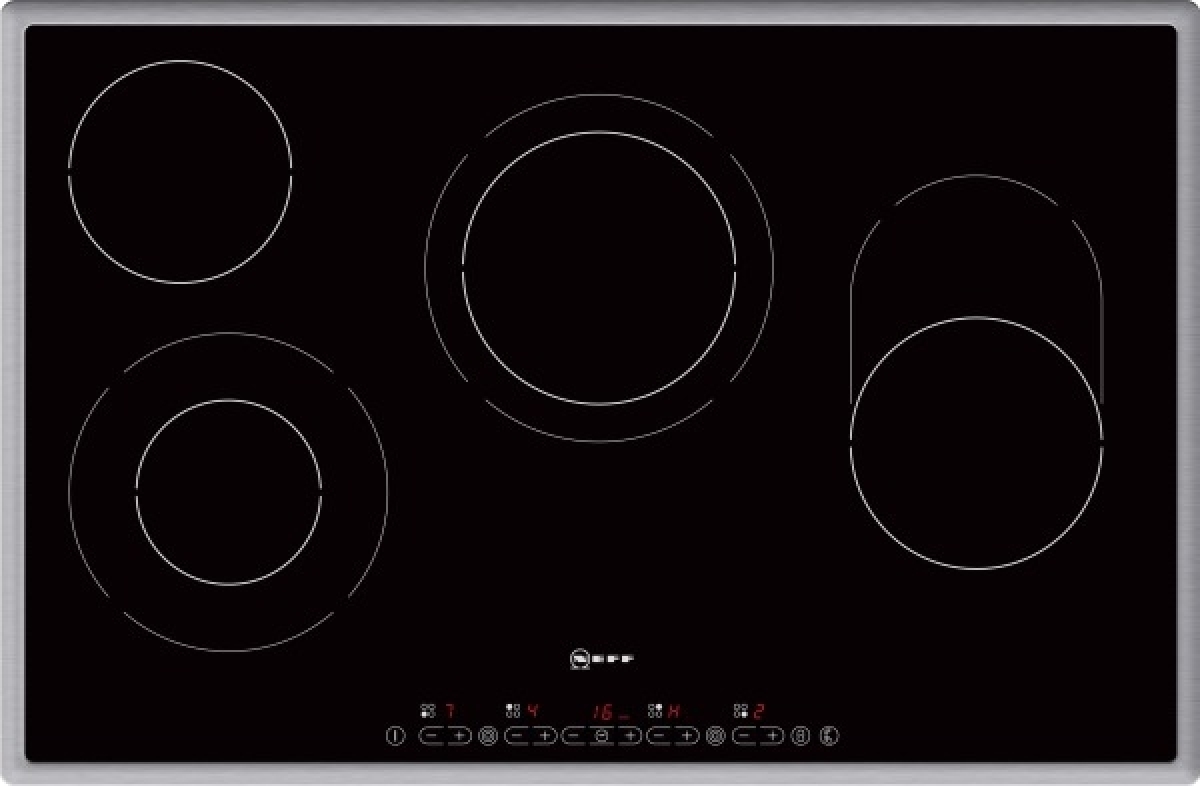The image size is (1200, 786).
Task: Increase heat with plus key below the H display
Action: pyautogui.click(x=687, y=736)
